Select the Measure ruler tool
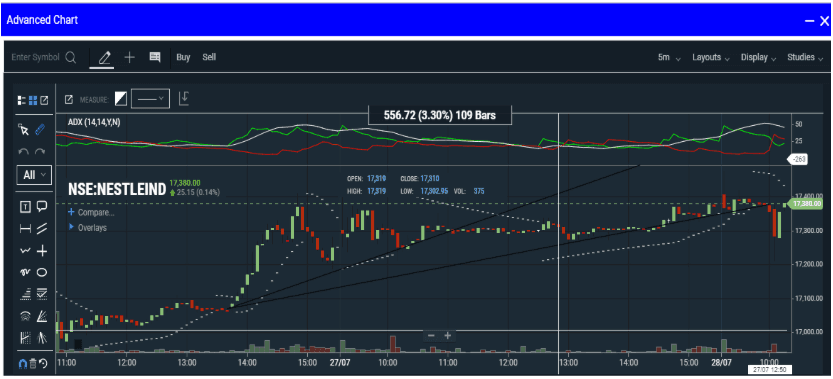 click(x=40, y=129)
